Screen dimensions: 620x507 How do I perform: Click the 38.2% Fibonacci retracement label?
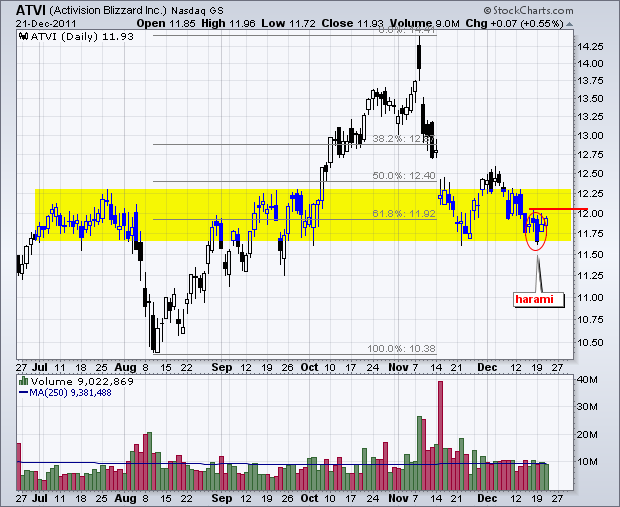[404, 138]
